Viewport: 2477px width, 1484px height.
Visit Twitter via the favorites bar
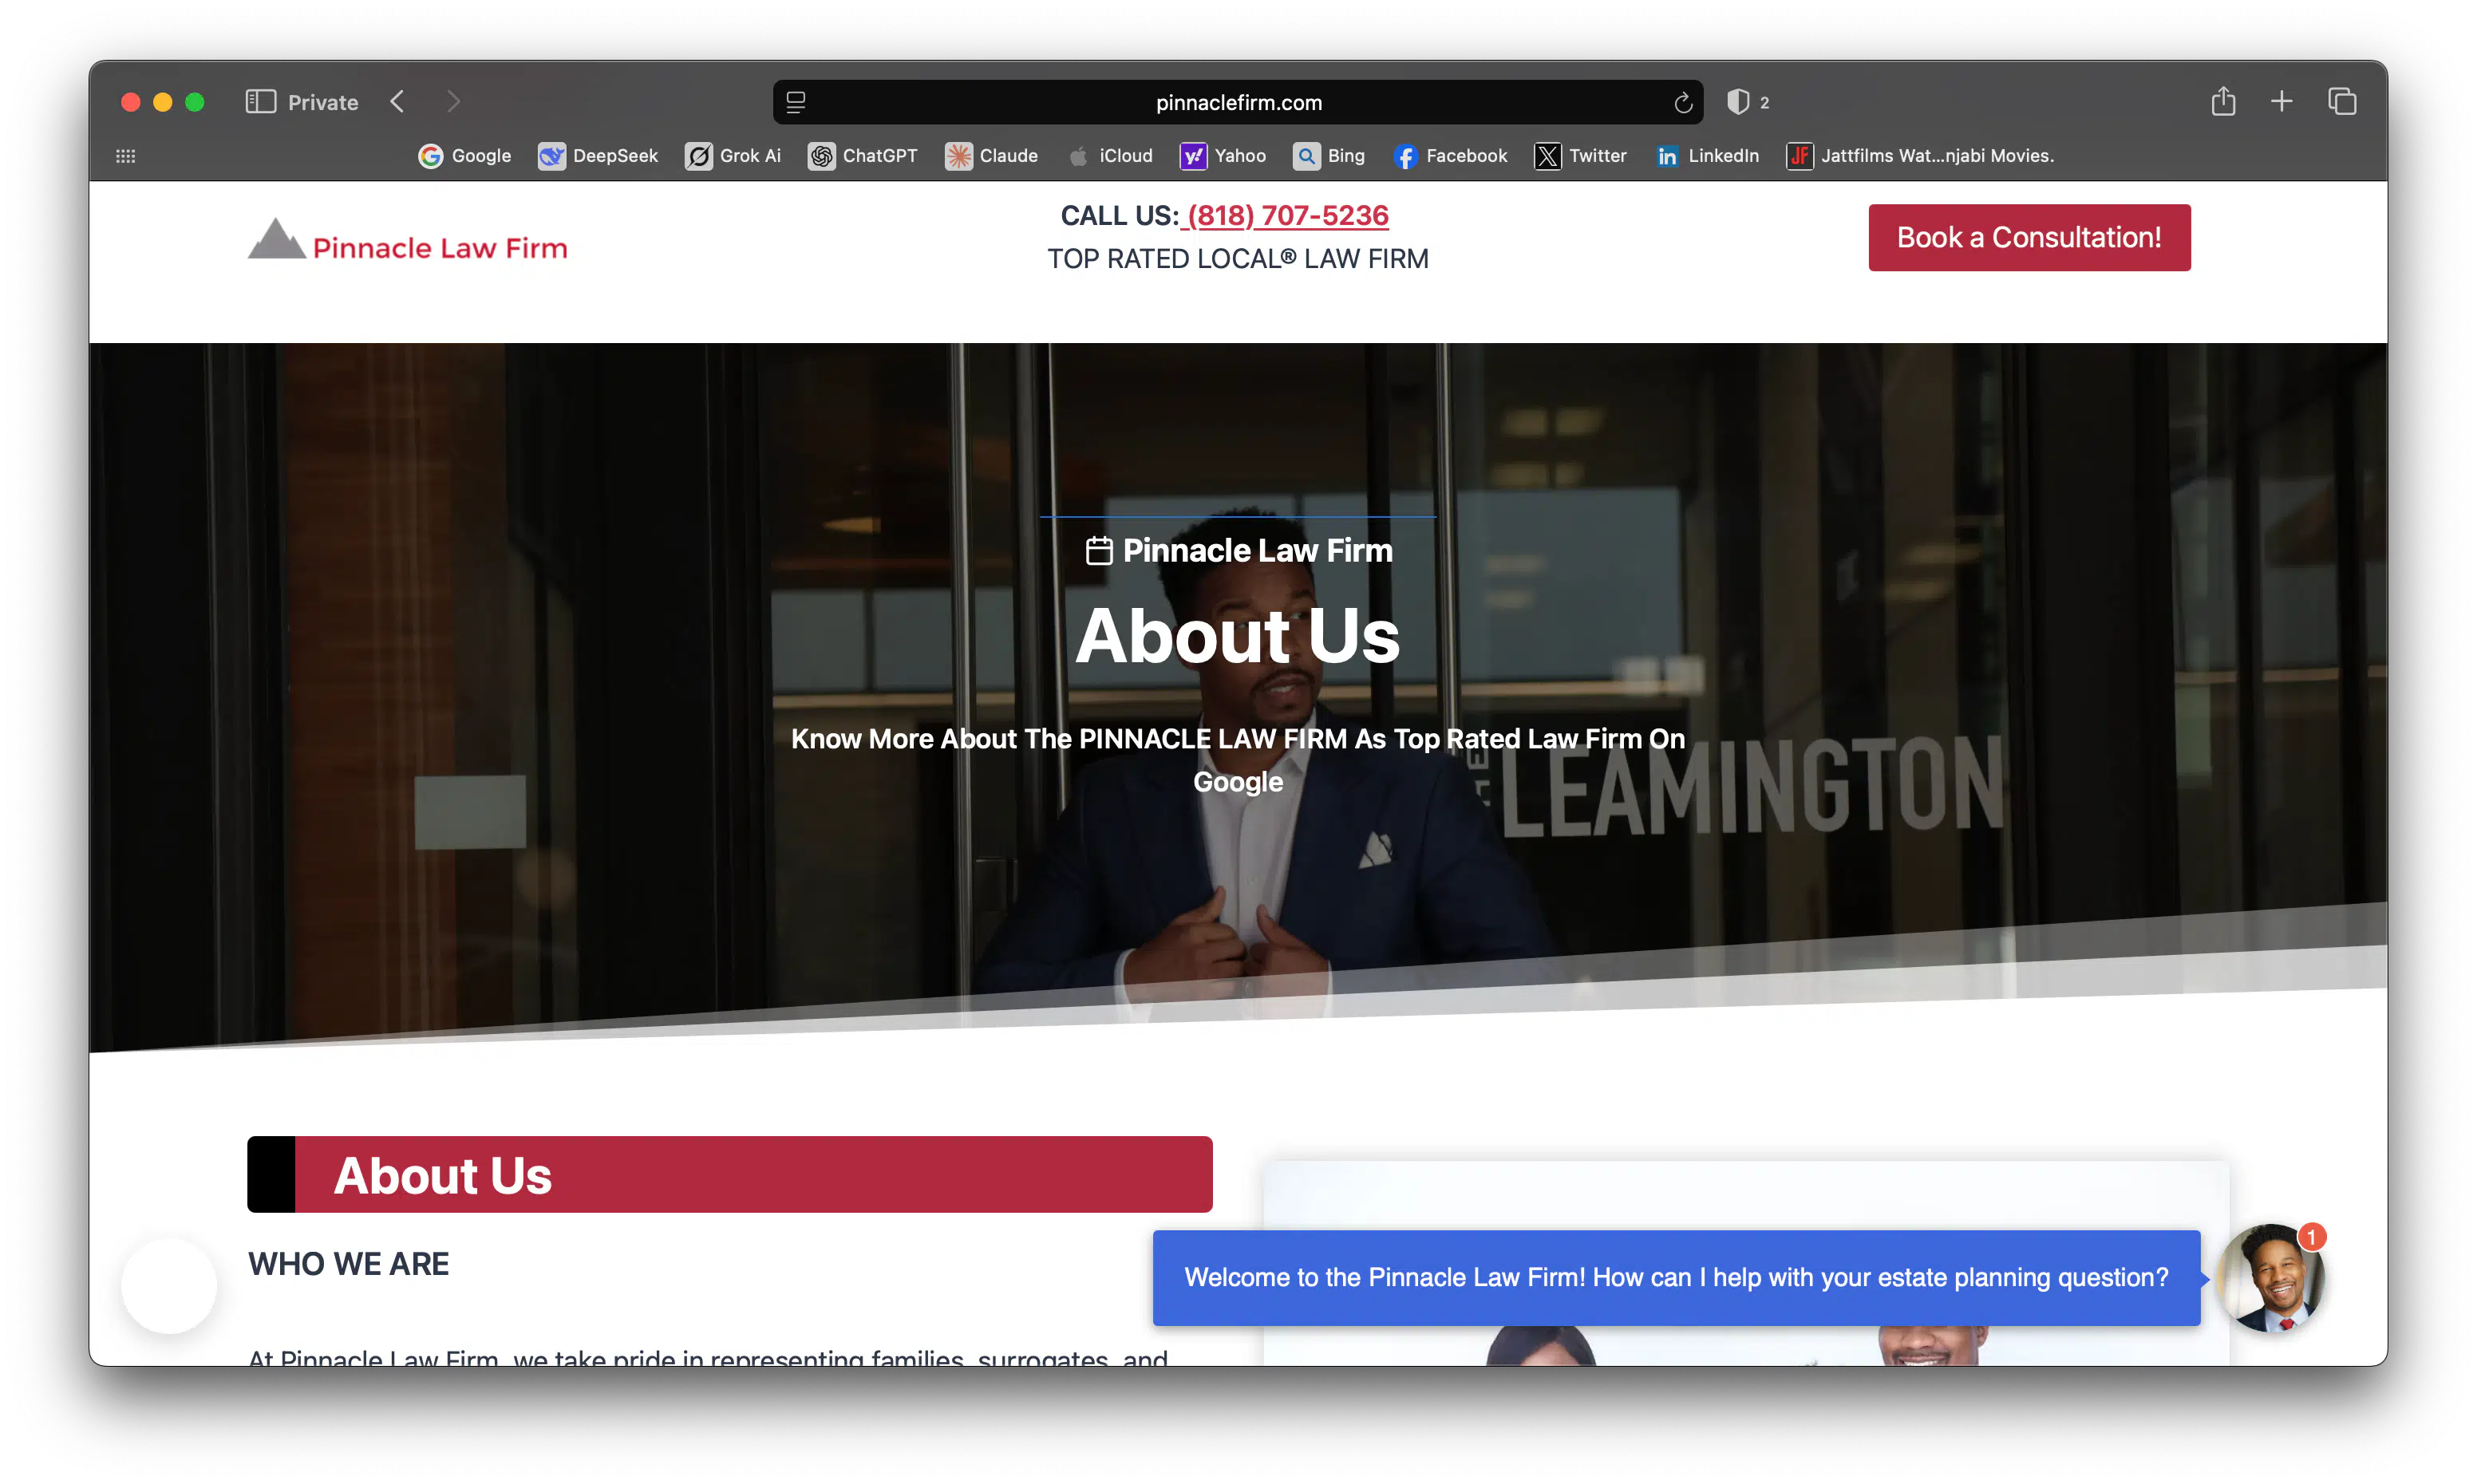click(x=1580, y=156)
